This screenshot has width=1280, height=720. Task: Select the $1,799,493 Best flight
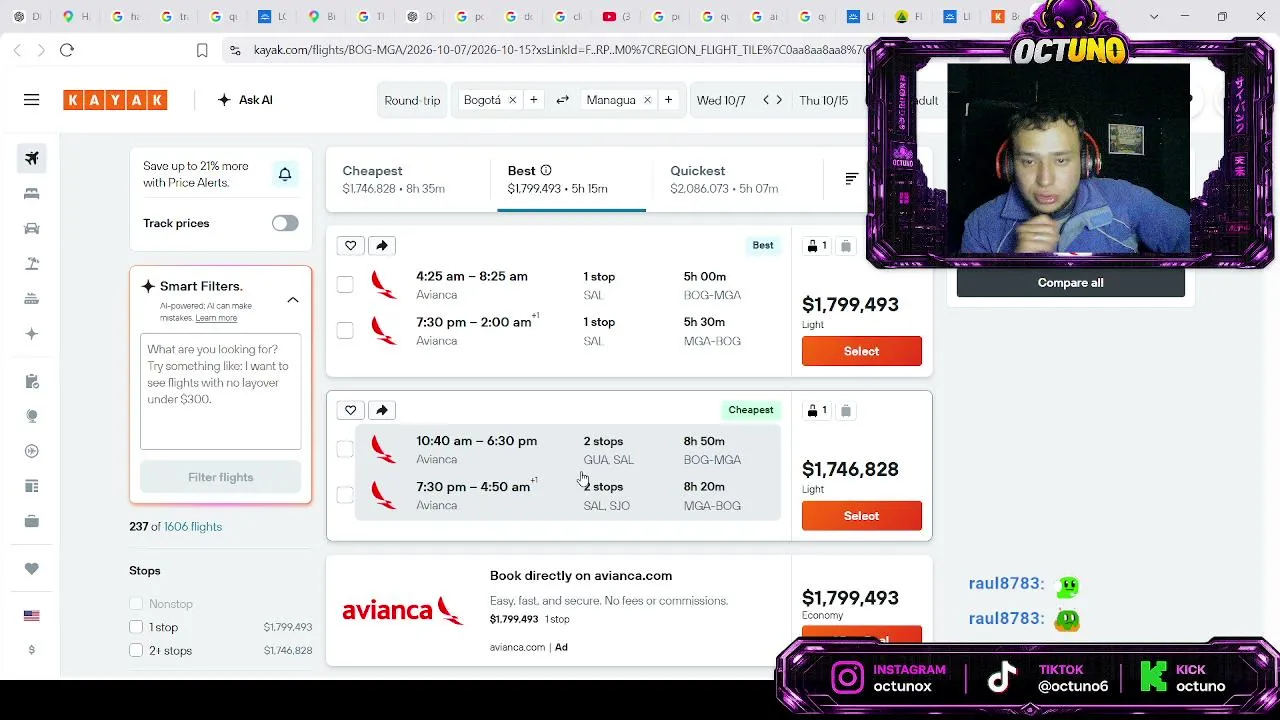coord(862,351)
